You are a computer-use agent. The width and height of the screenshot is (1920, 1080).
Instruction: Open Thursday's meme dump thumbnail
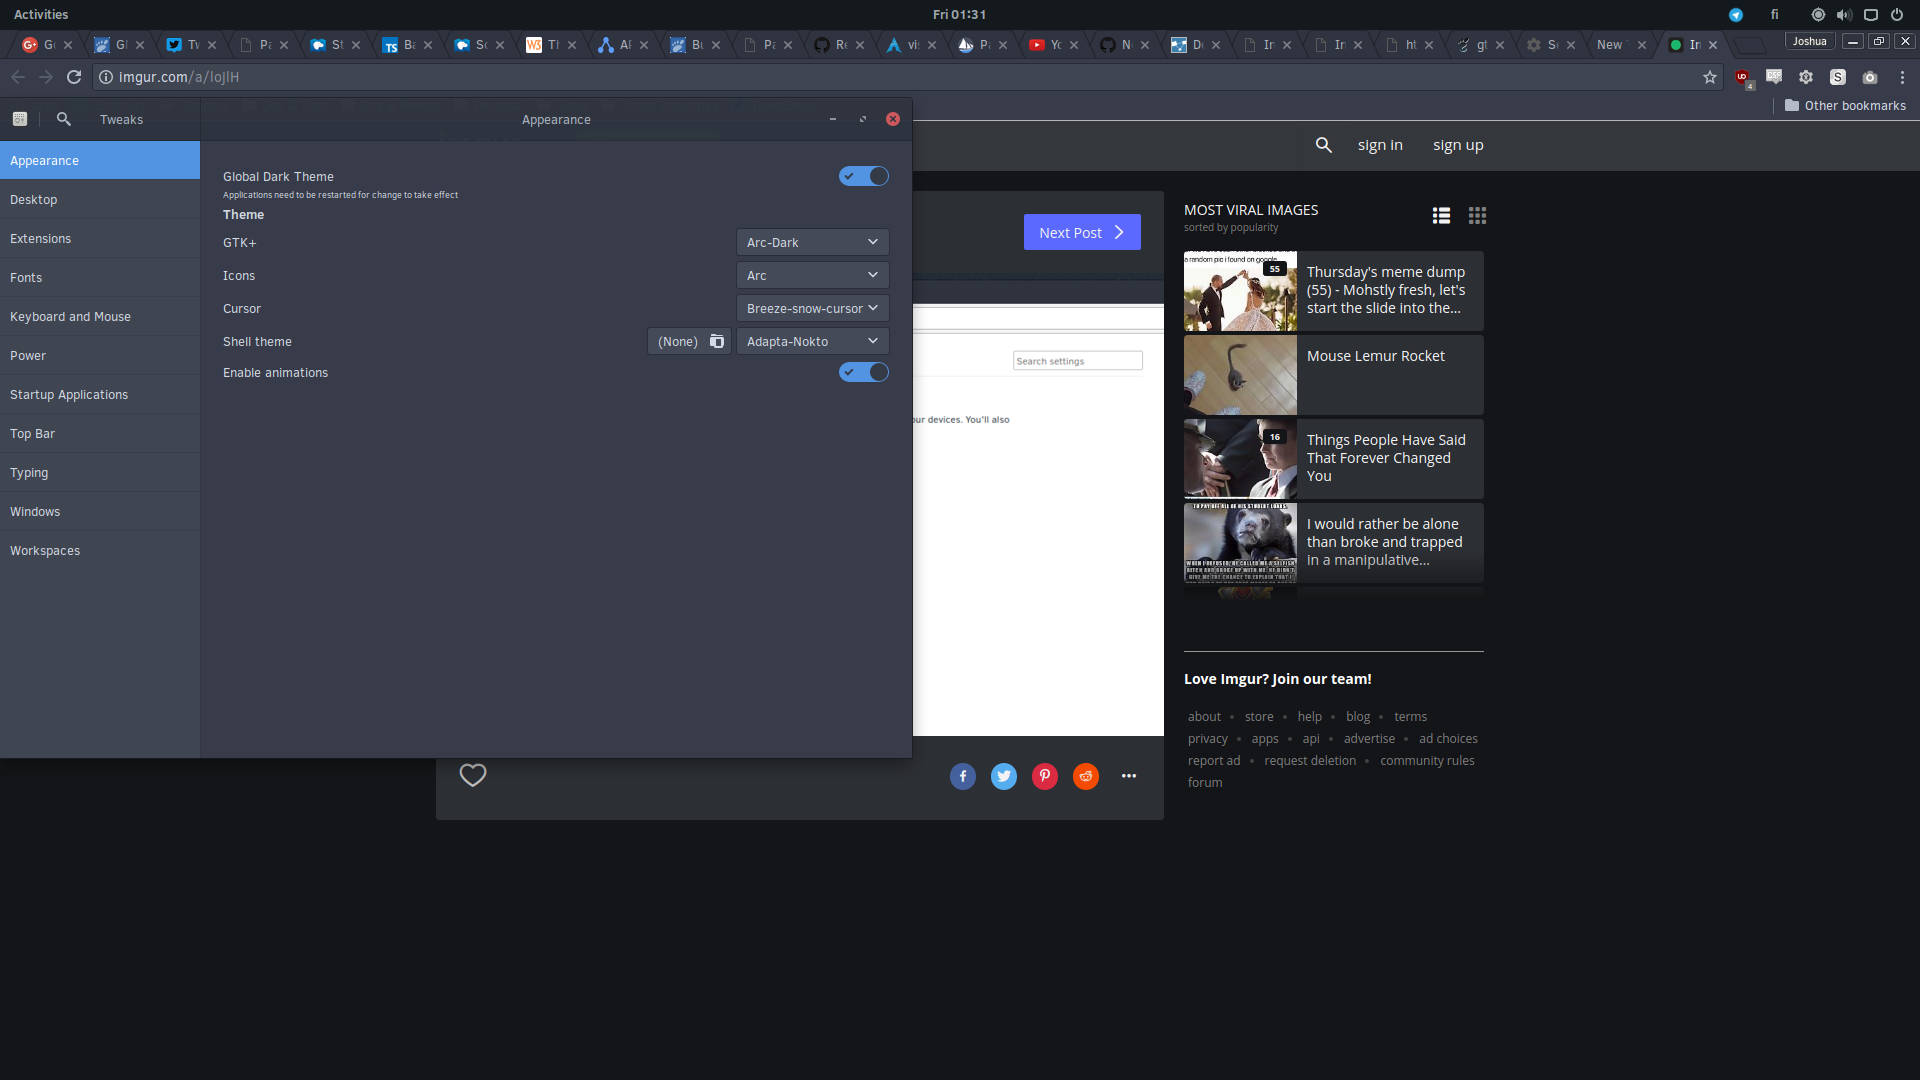[1240, 291]
